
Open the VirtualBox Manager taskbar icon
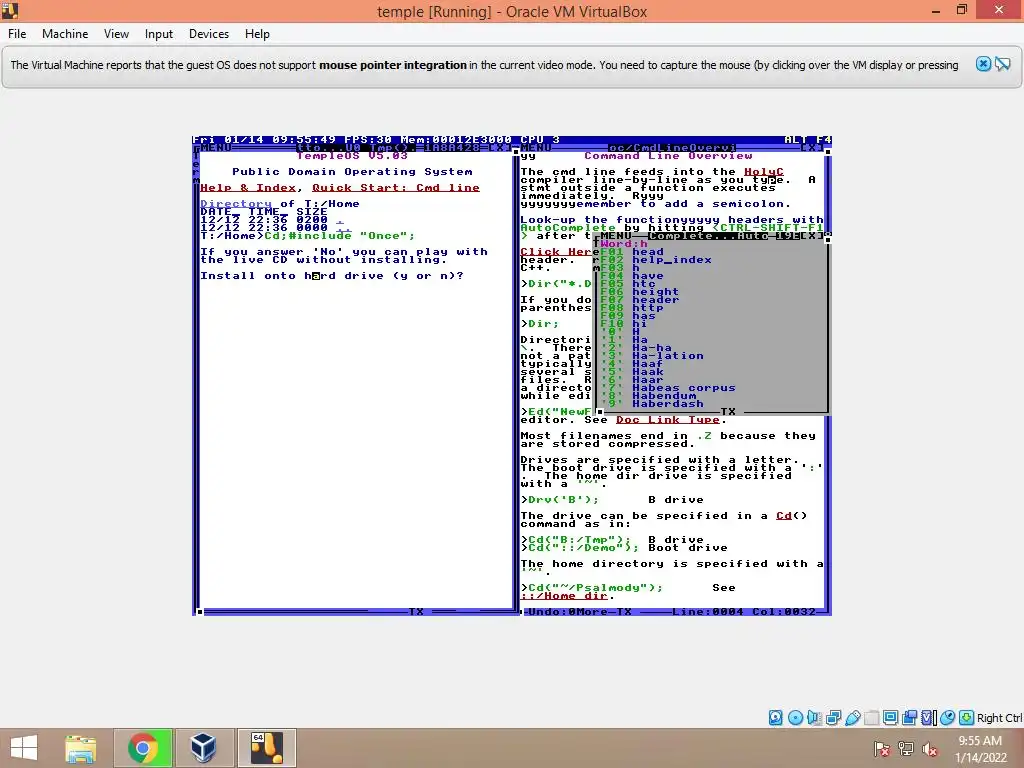pos(203,748)
